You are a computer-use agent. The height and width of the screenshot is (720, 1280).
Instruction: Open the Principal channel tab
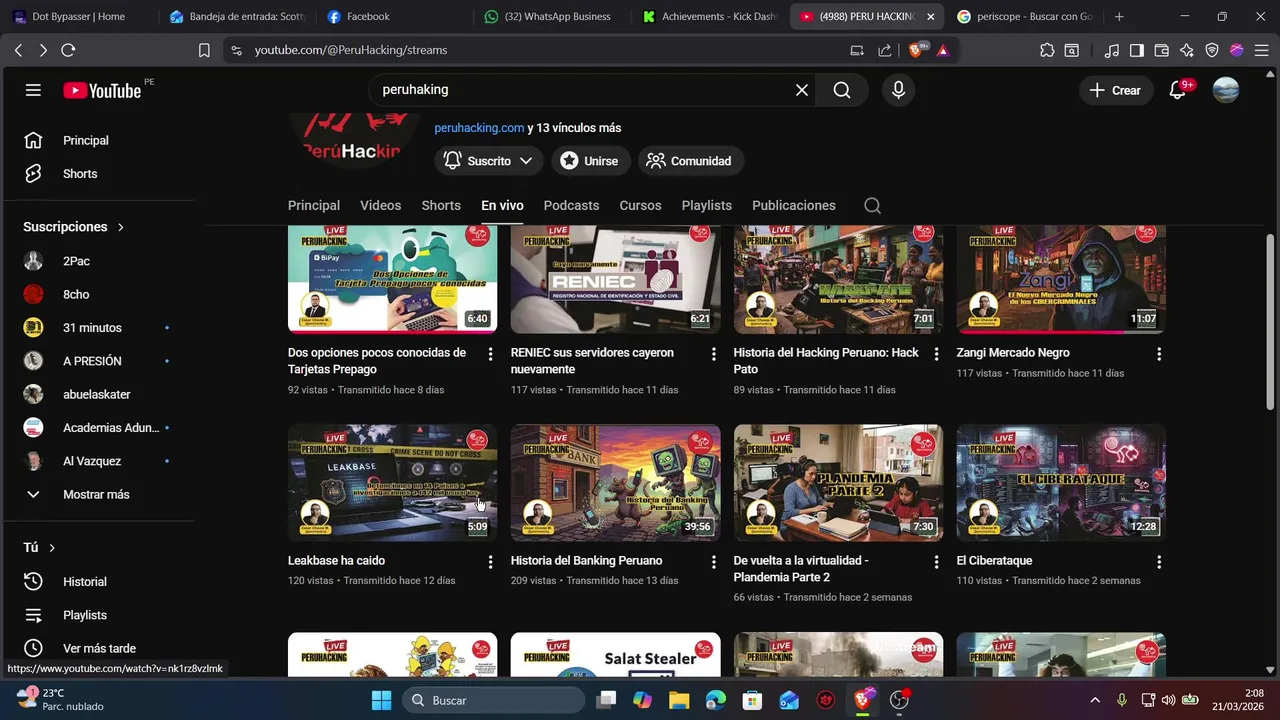pyautogui.click(x=314, y=205)
